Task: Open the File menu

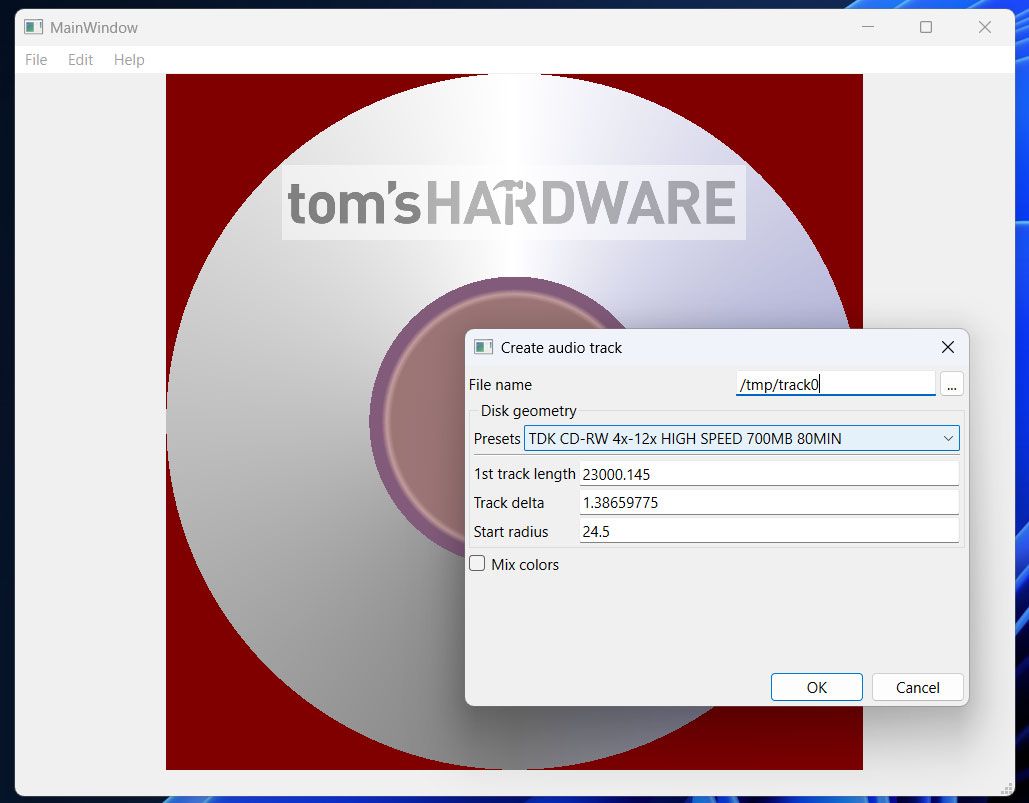Action: (35, 60)
